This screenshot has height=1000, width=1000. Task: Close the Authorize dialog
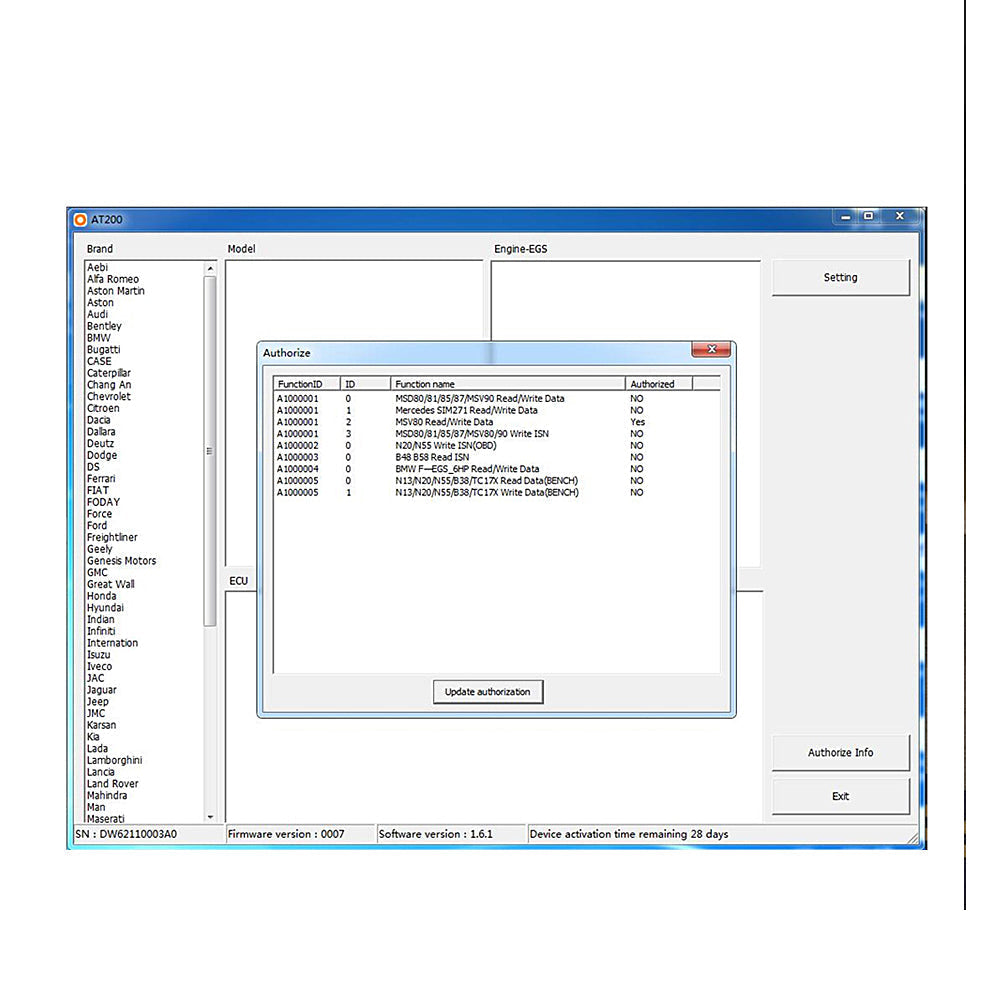tap(711, 350)
